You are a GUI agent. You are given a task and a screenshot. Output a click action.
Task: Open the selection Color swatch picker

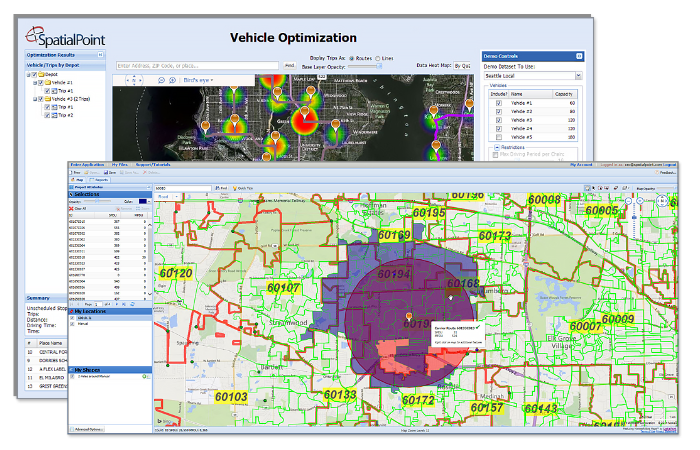(x=143, y=202)
